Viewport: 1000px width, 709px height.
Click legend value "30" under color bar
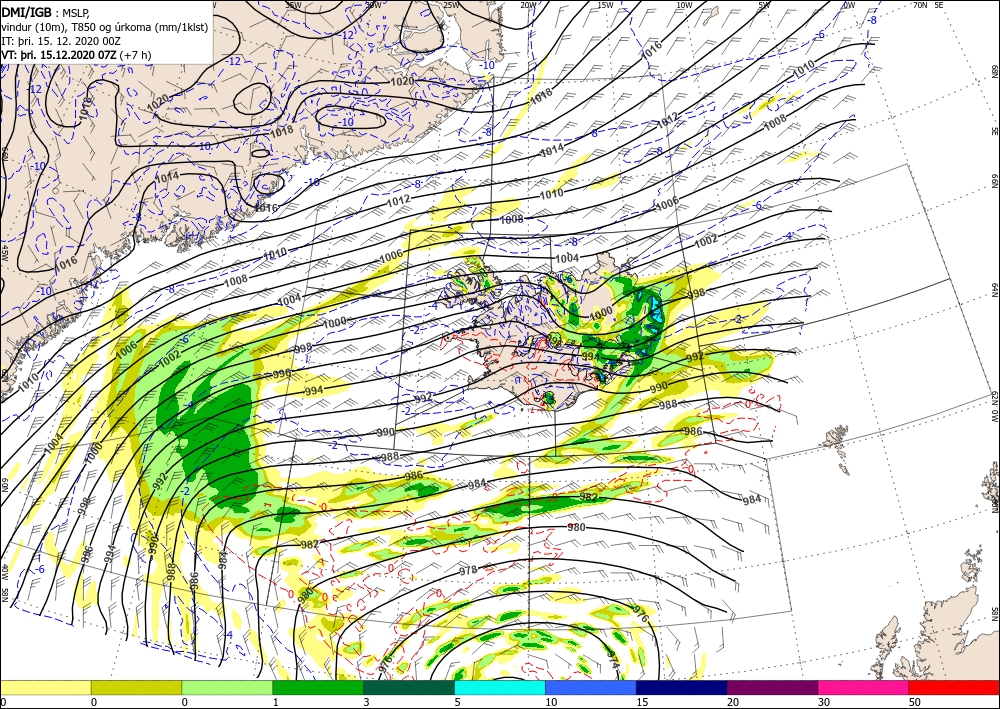pyautogui.click(x=824, y=702)
